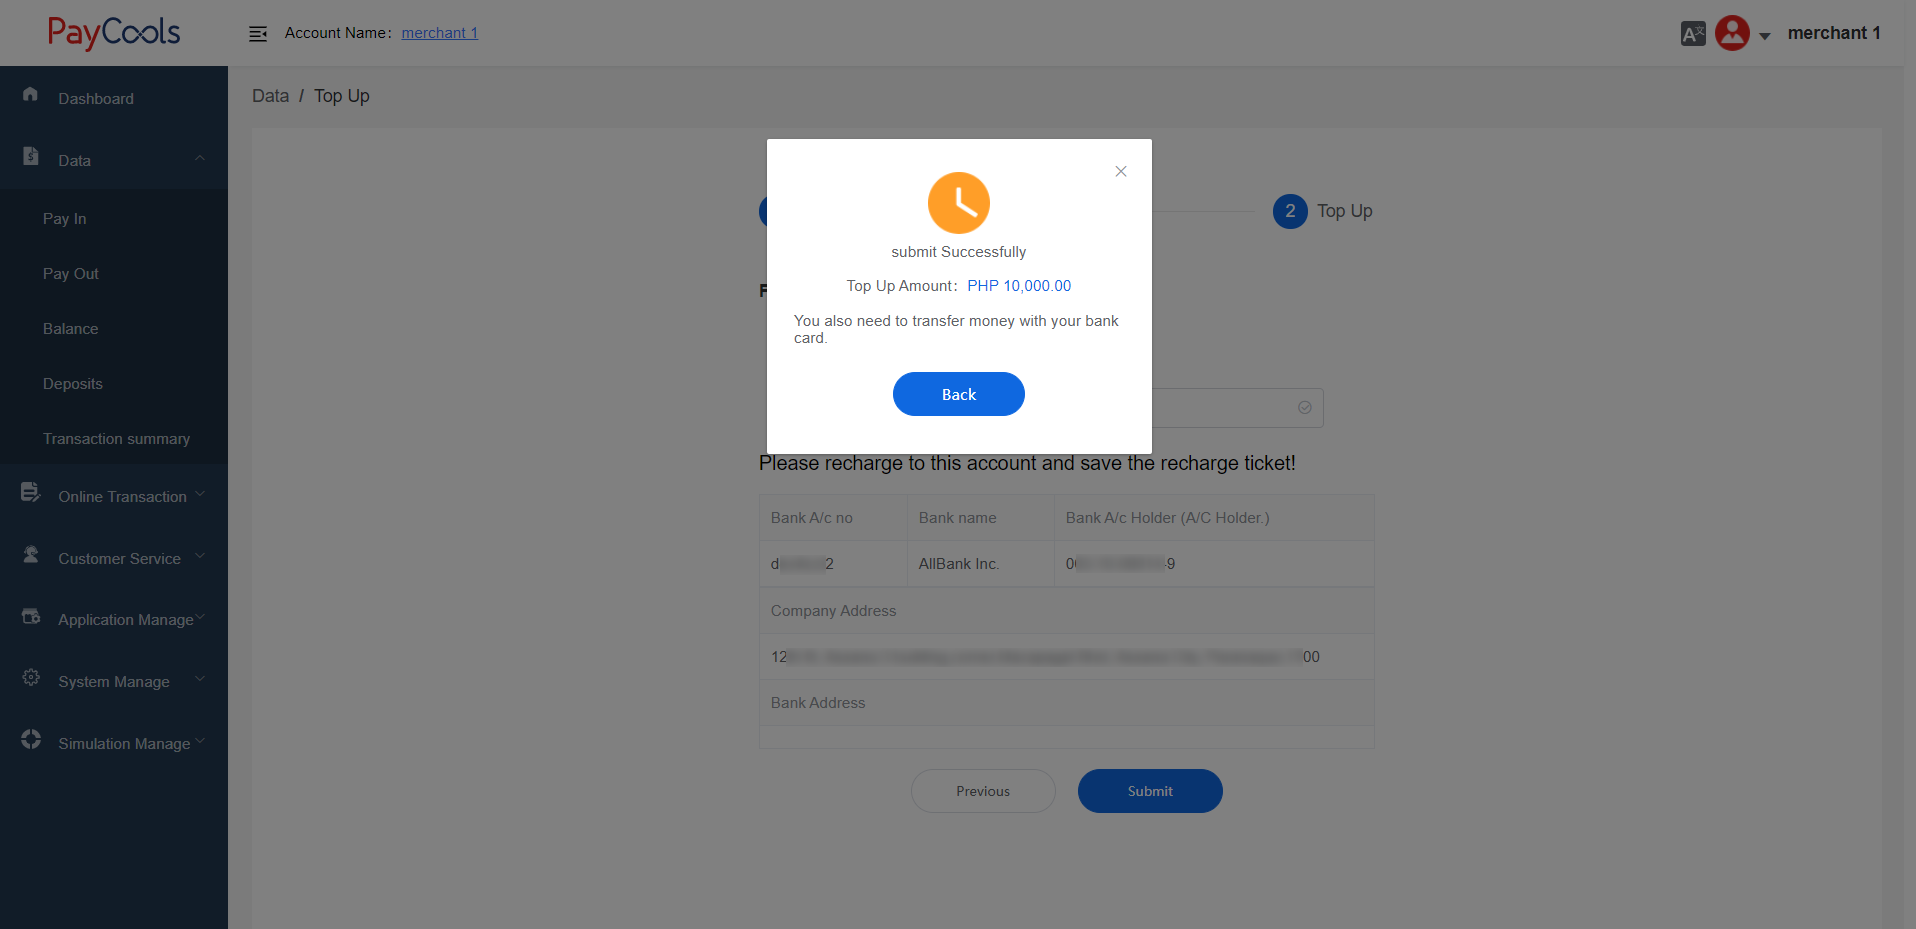
Task: Select step 2 Top Up indicator
Action: pos(1290,211)
